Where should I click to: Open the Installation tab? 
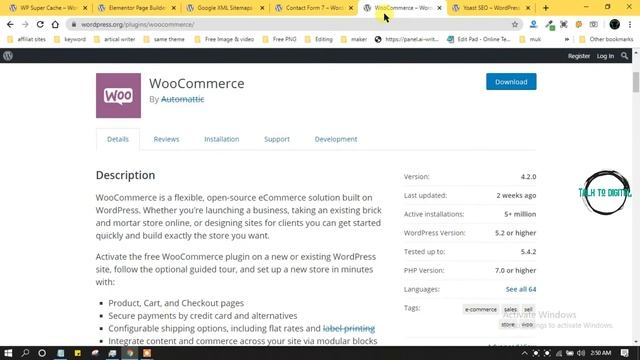(222, 139)
